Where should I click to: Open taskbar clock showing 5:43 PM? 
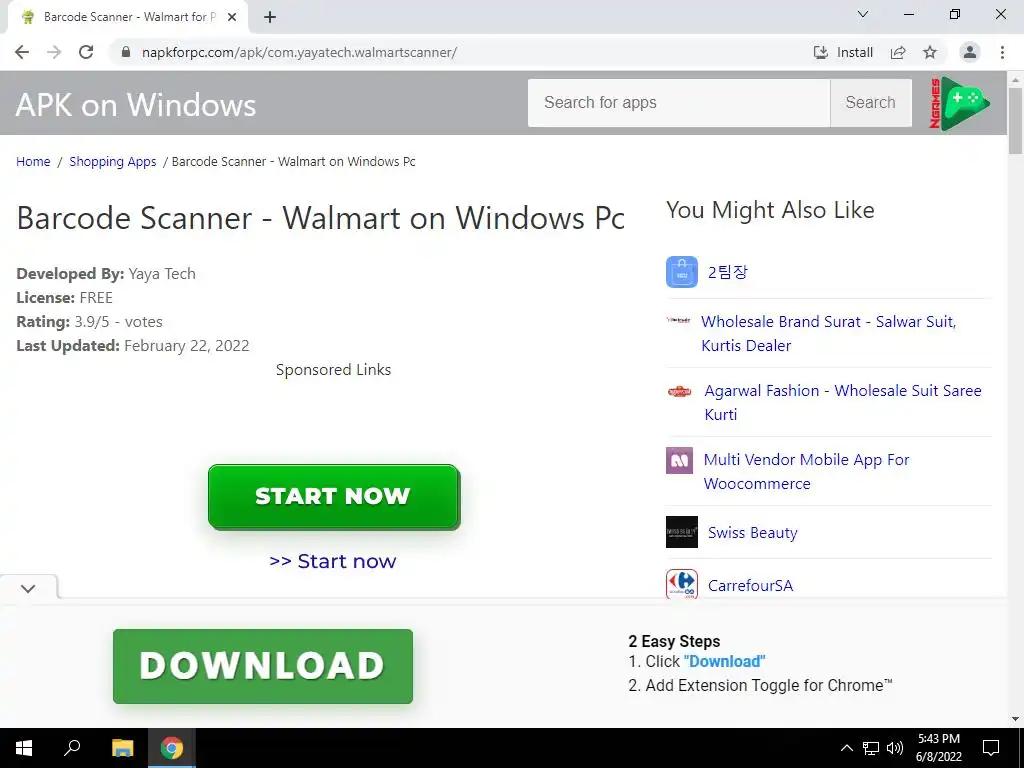[x=938, y=748]
